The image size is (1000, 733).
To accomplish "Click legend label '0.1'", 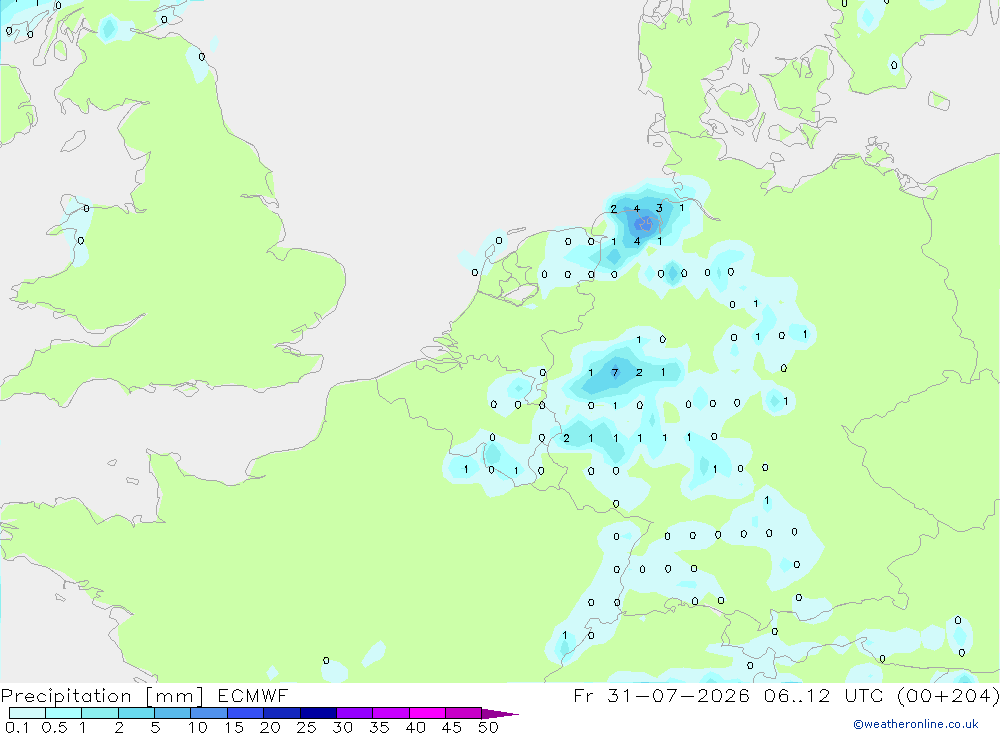I will point(17,727).
